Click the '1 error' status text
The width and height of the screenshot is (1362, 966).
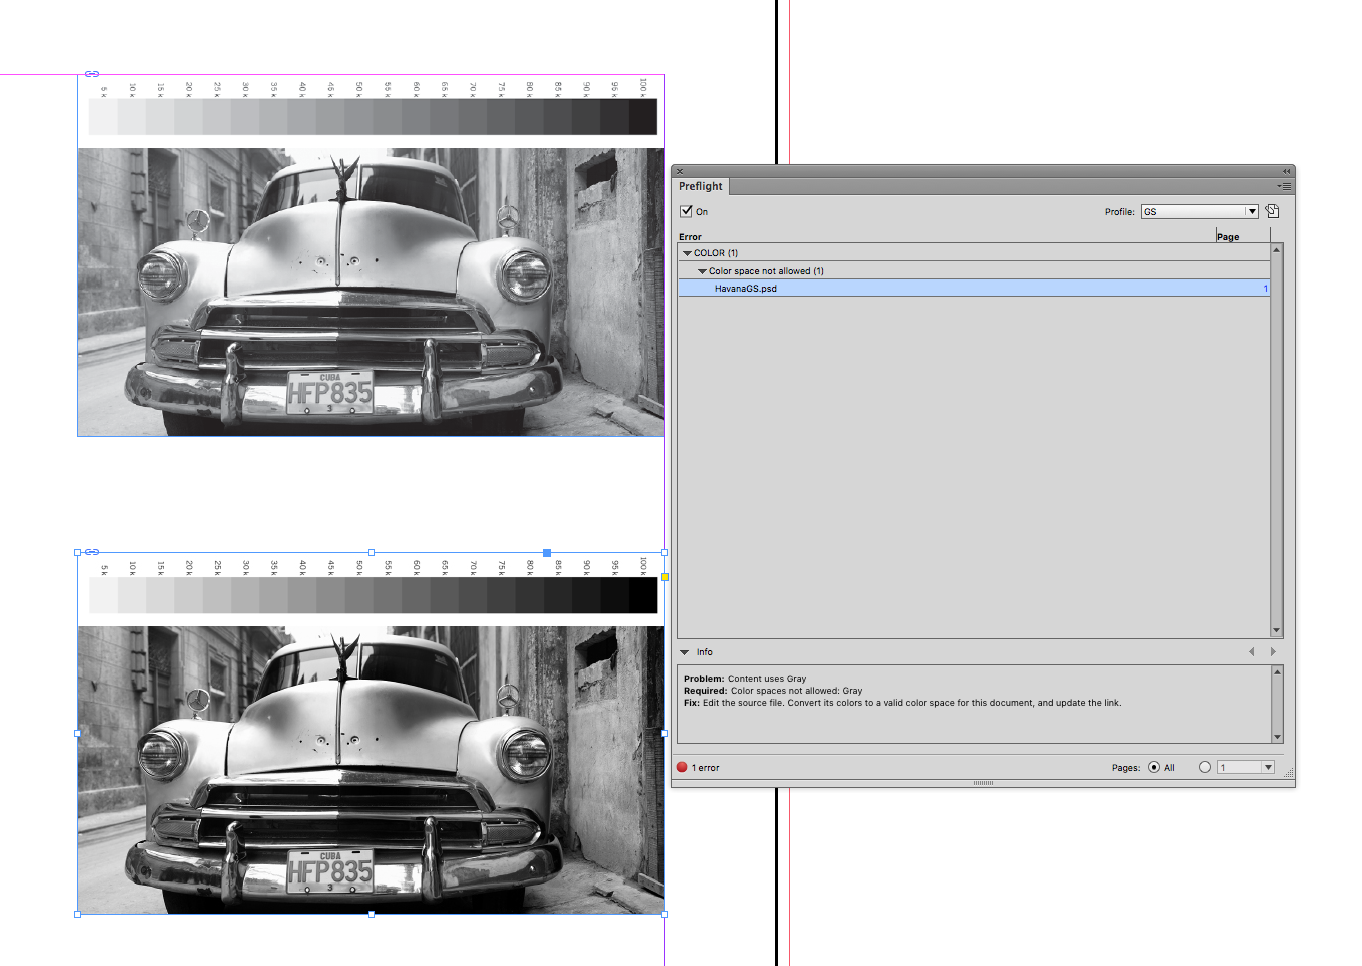708,768
